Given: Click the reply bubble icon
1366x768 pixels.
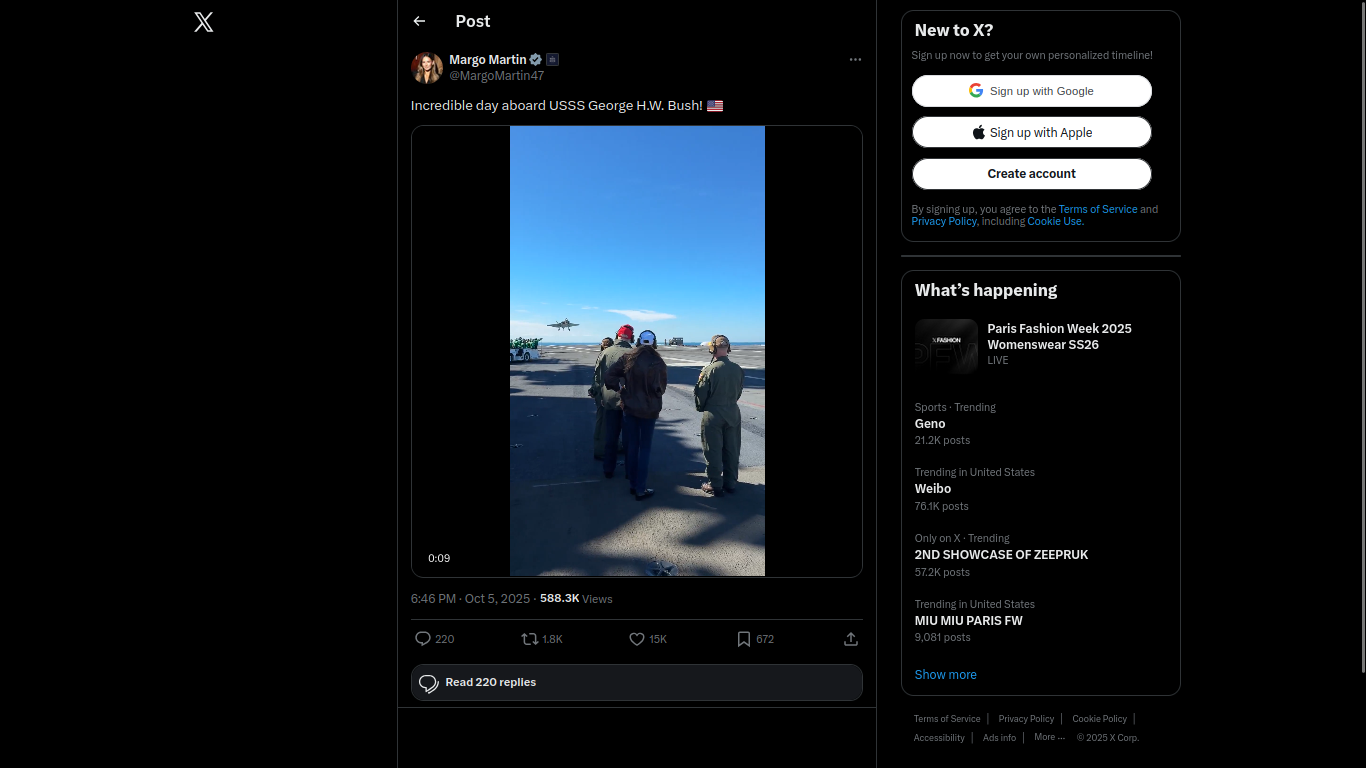Looking at the screenshot, I should (423, 639).
